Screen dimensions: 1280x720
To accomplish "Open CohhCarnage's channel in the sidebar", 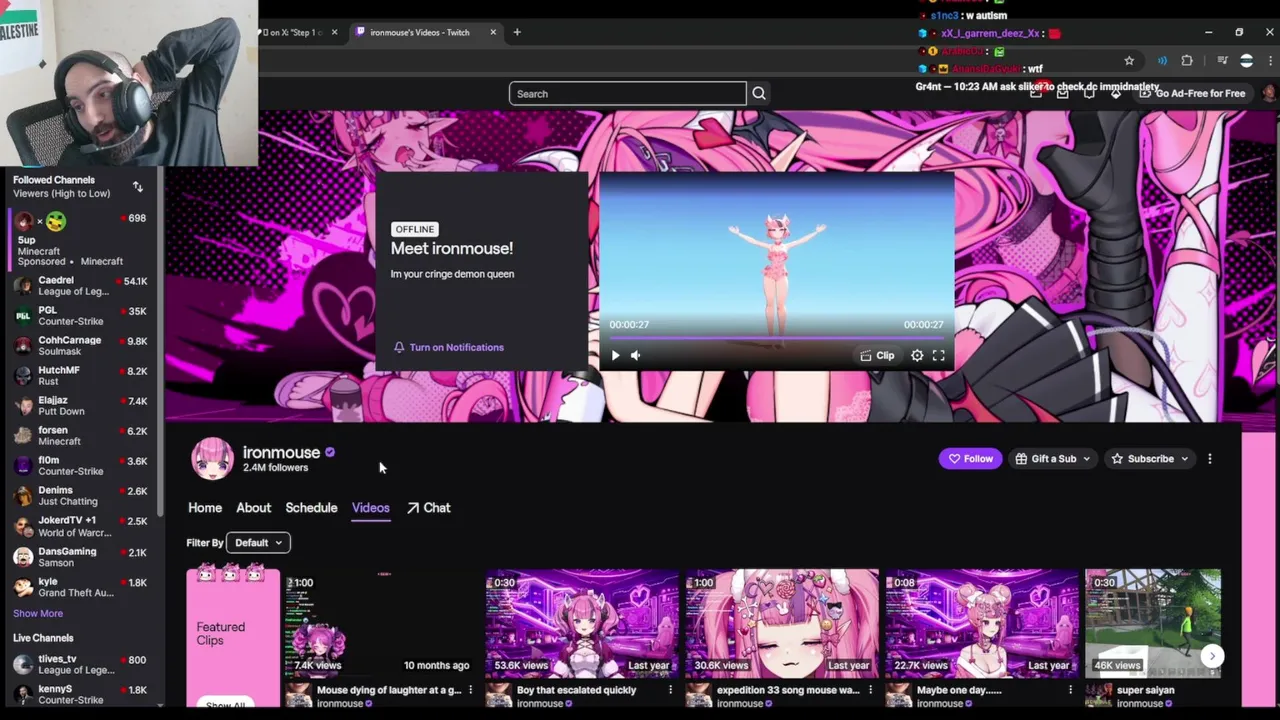I will point(82,346).
